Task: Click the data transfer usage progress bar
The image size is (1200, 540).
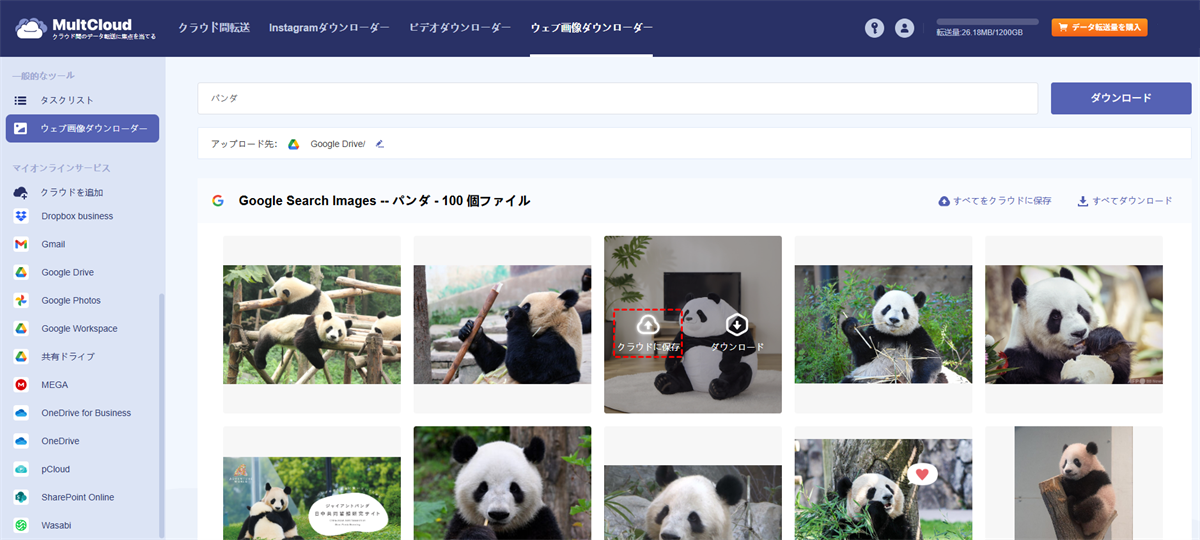Action: point(987,21)
